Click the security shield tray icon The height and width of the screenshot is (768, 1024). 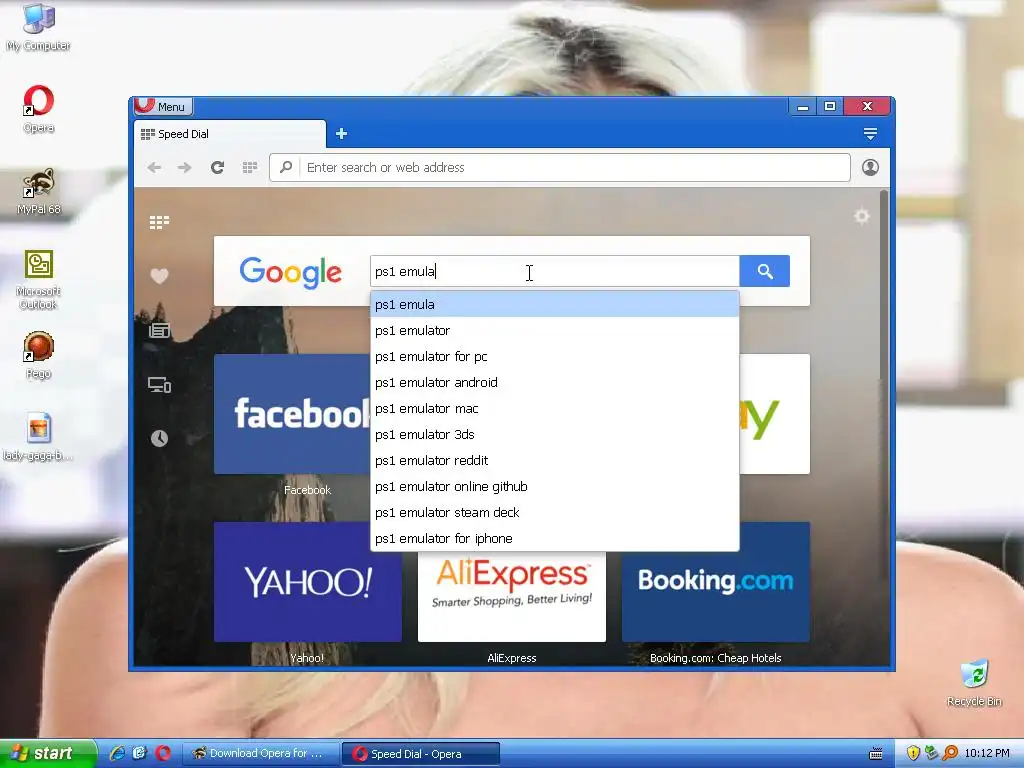tap(913, 754)
